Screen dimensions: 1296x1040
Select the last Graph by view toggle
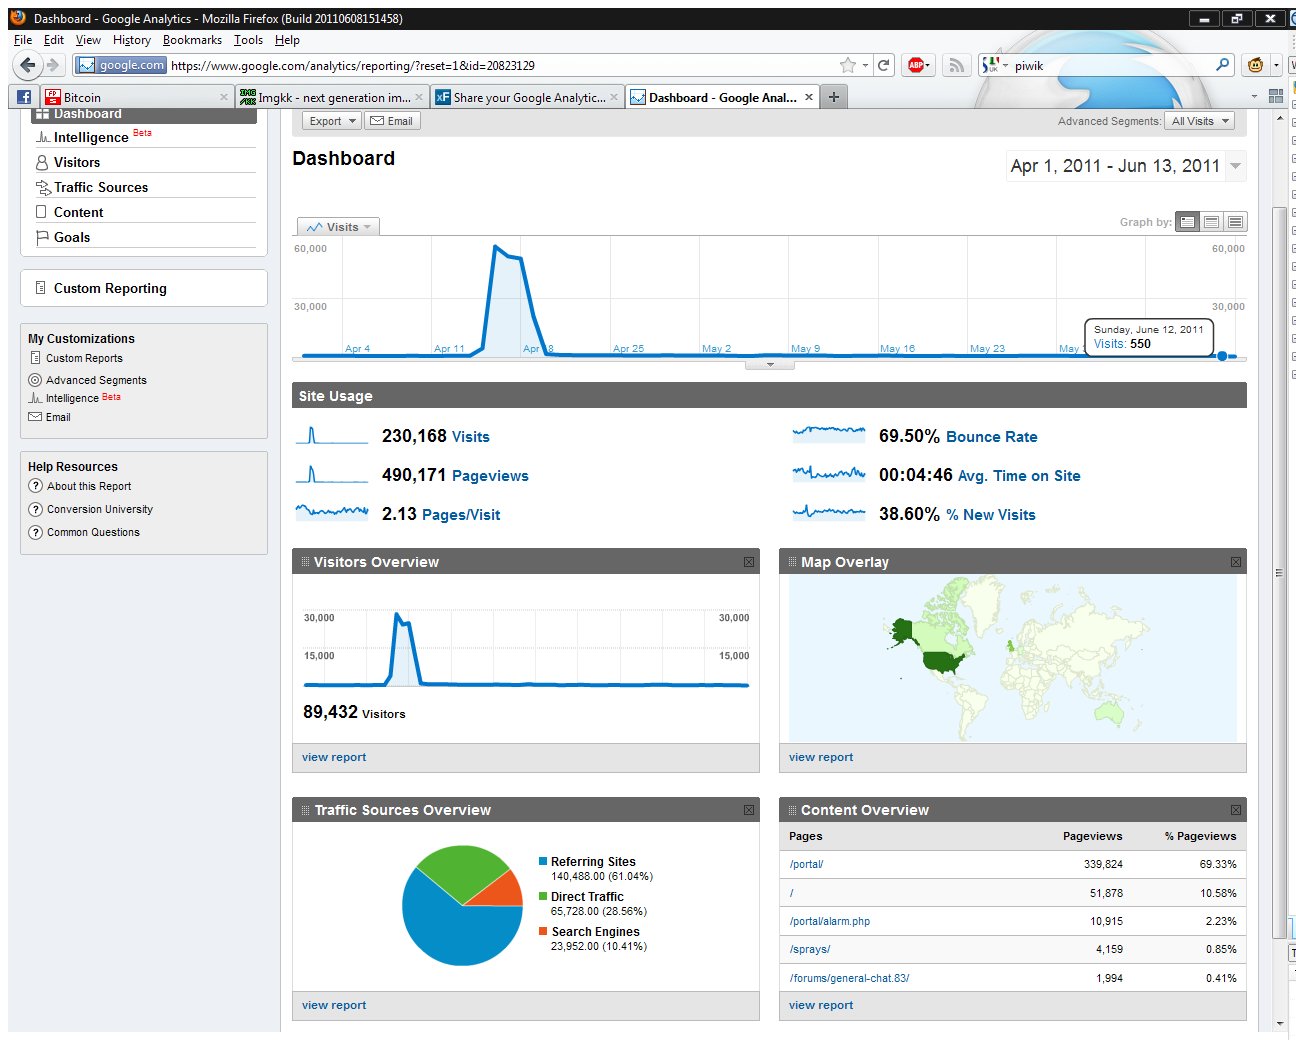[1236, 222]
